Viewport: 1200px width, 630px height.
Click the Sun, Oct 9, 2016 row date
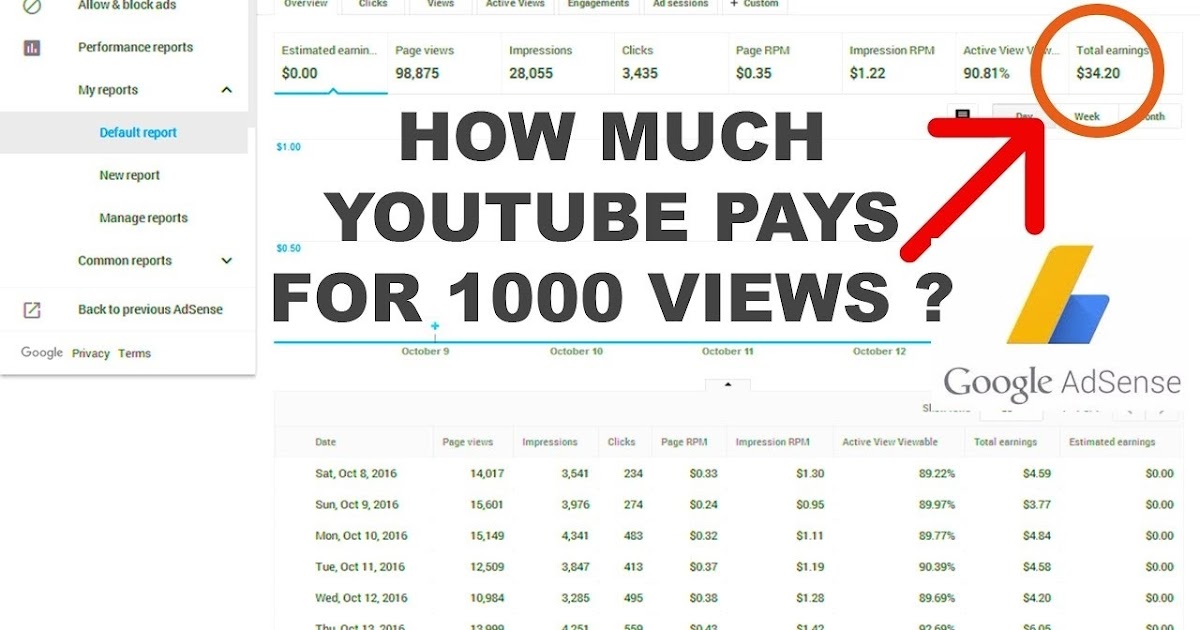[x=357, y=505]
